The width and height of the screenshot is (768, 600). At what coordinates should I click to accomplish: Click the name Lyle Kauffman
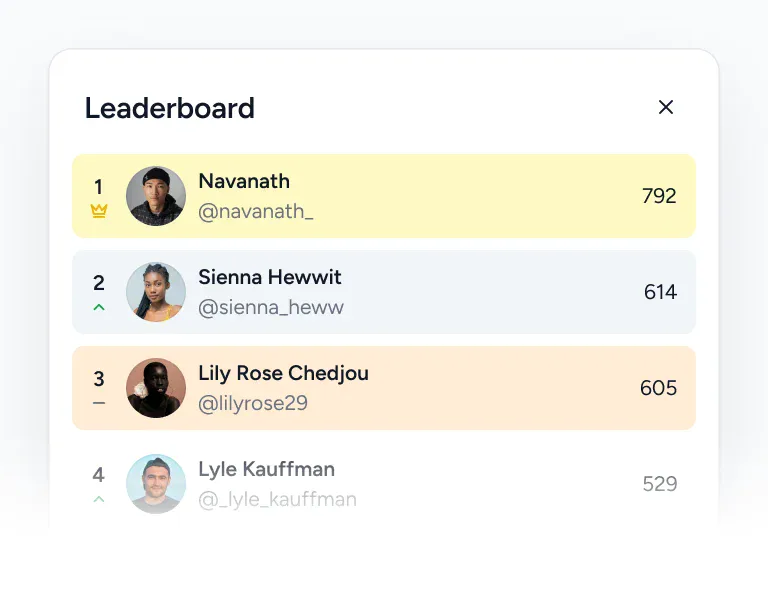click(266, 470)
